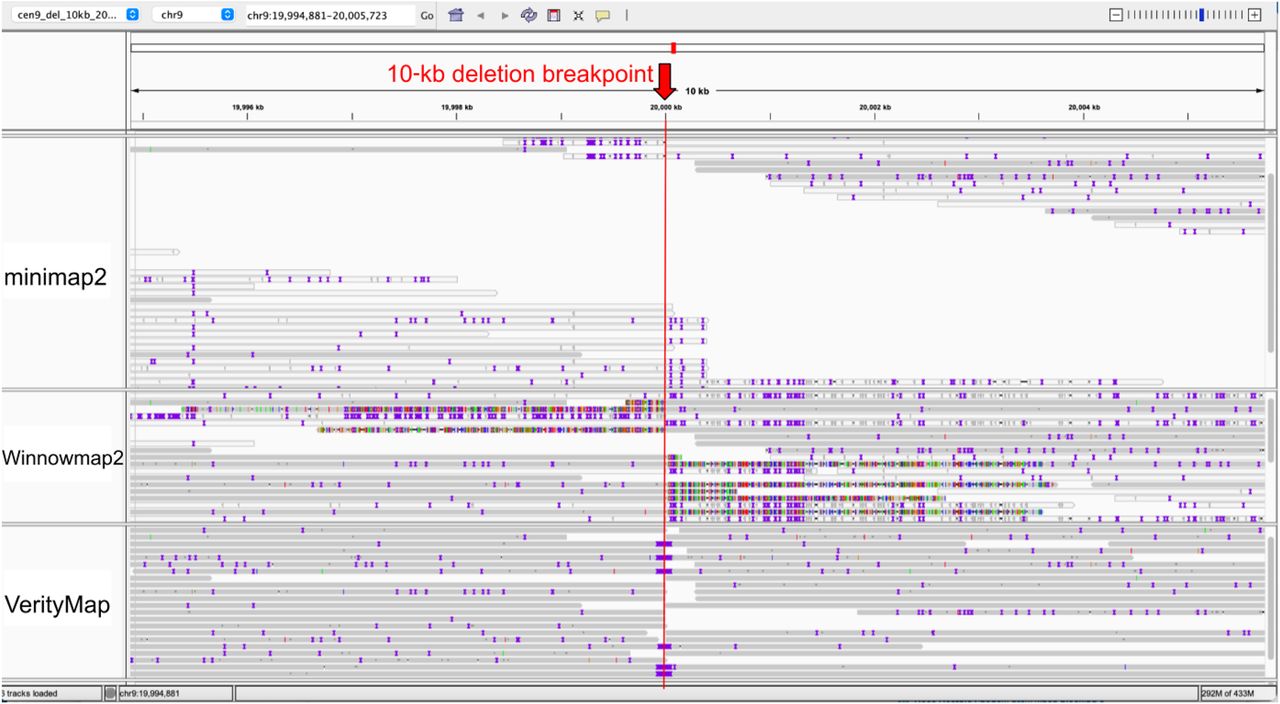Click the 19,996 kb ruler label

248,107
